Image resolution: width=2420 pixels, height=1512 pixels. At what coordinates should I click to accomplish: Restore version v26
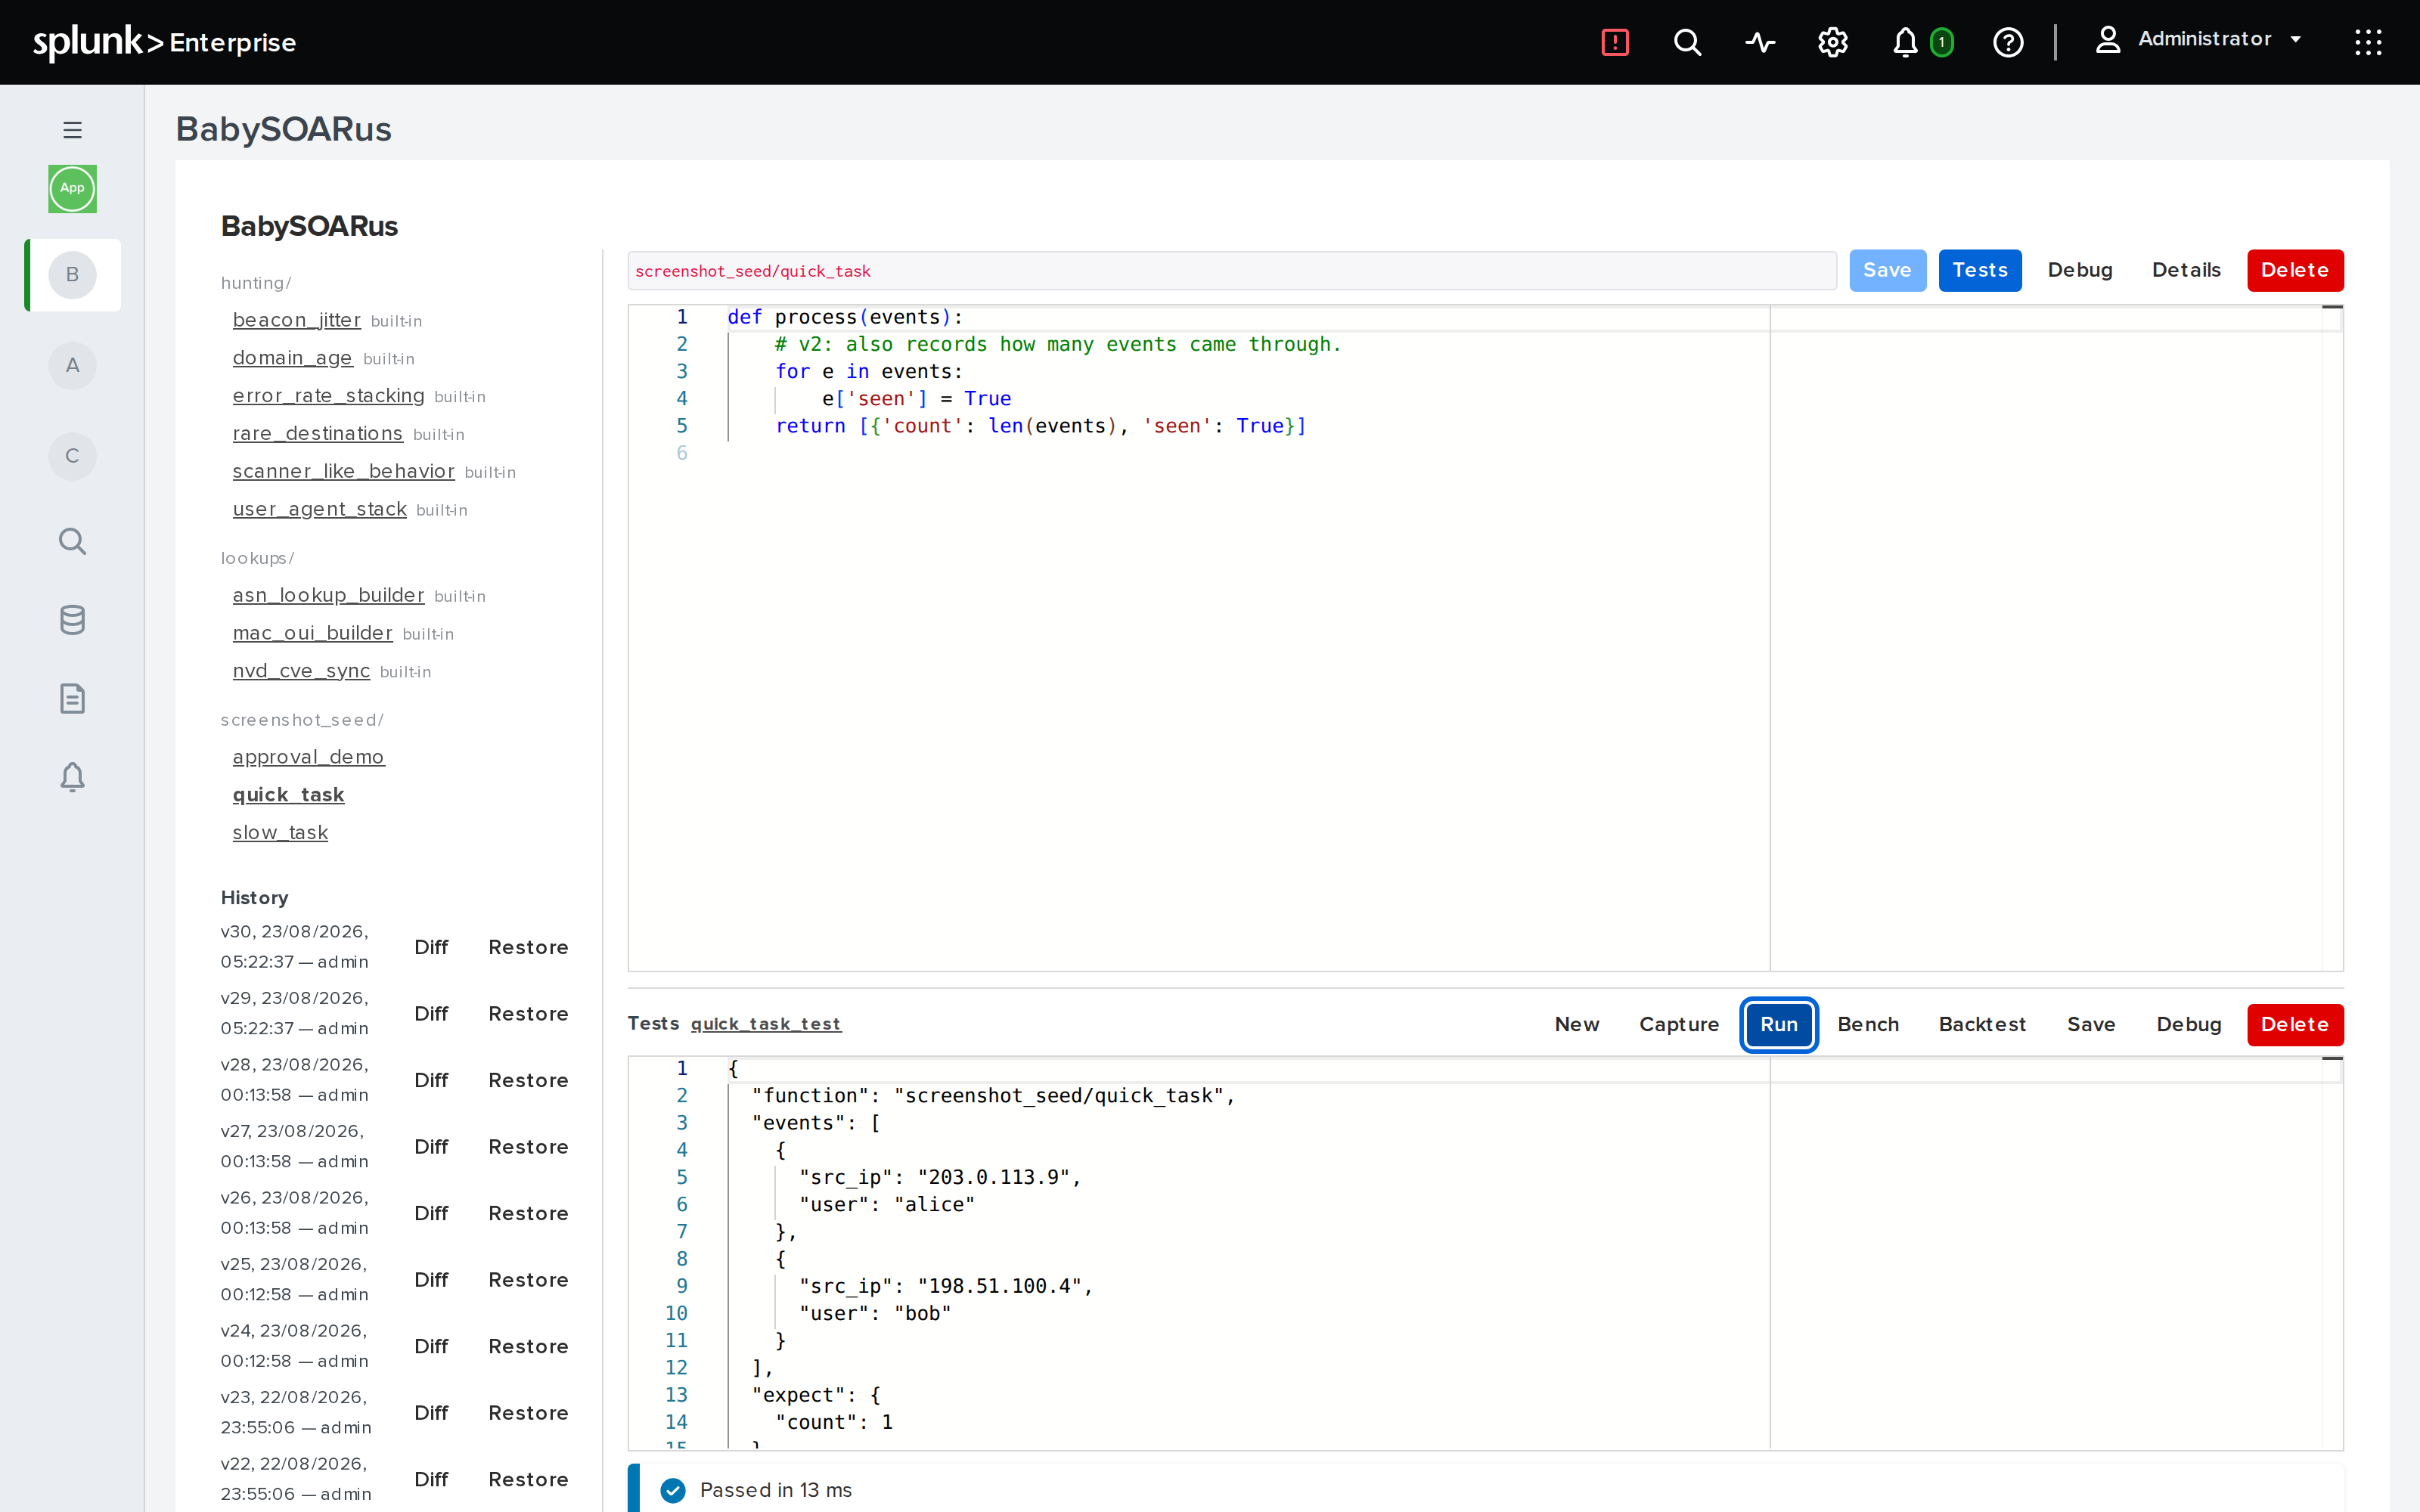pyautogui.click(x=528, y=1213)
